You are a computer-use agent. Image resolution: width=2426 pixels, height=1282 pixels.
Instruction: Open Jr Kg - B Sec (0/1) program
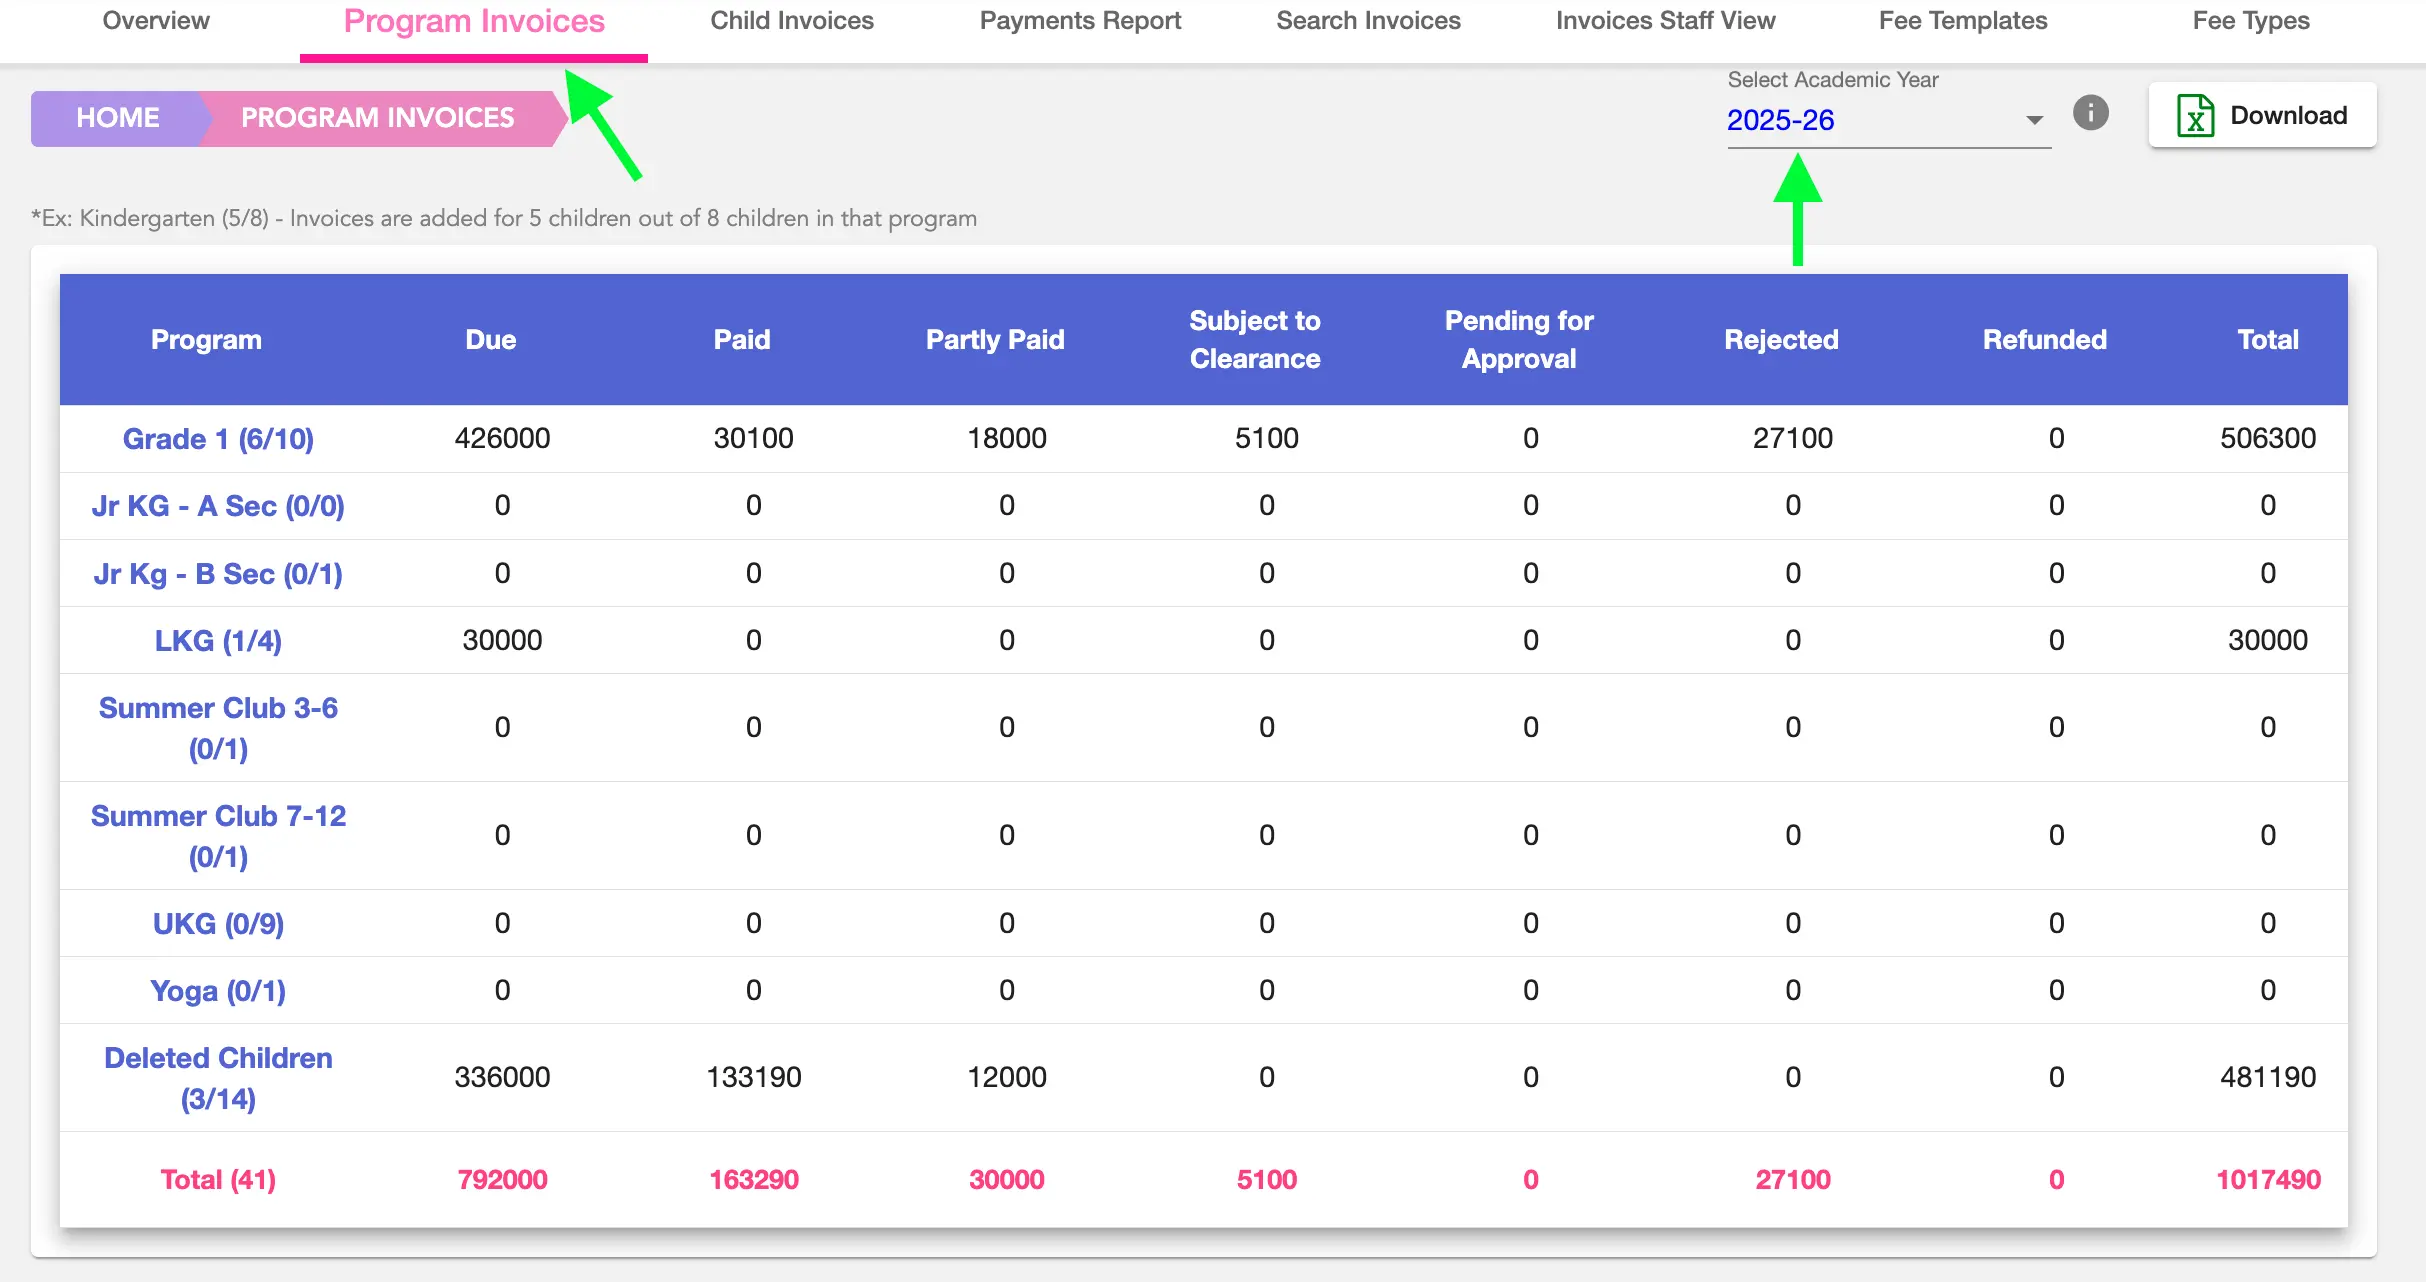218,574
